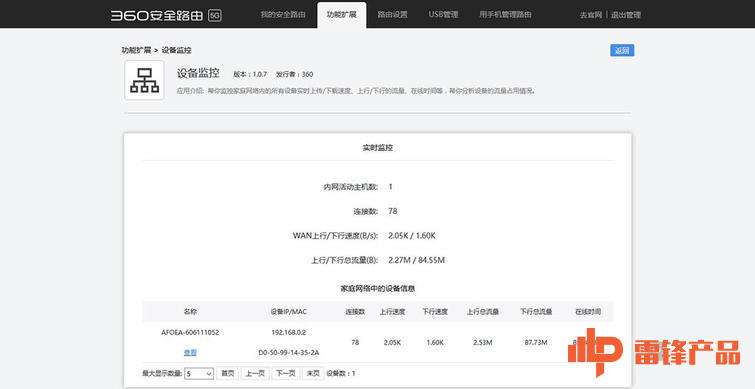Open the USB管理 tab
755x389 pixels.
[443, 14]
